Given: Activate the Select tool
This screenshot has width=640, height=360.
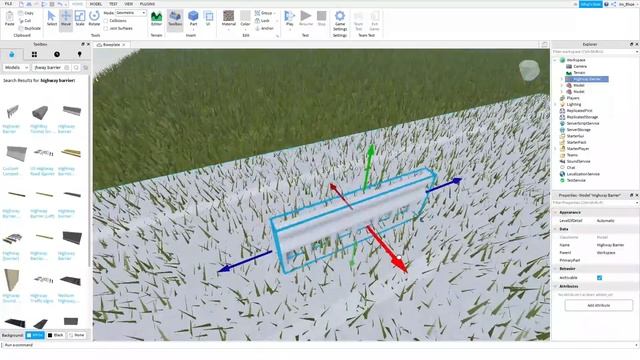Looking at the screenshot, I should tap(51, 19).
